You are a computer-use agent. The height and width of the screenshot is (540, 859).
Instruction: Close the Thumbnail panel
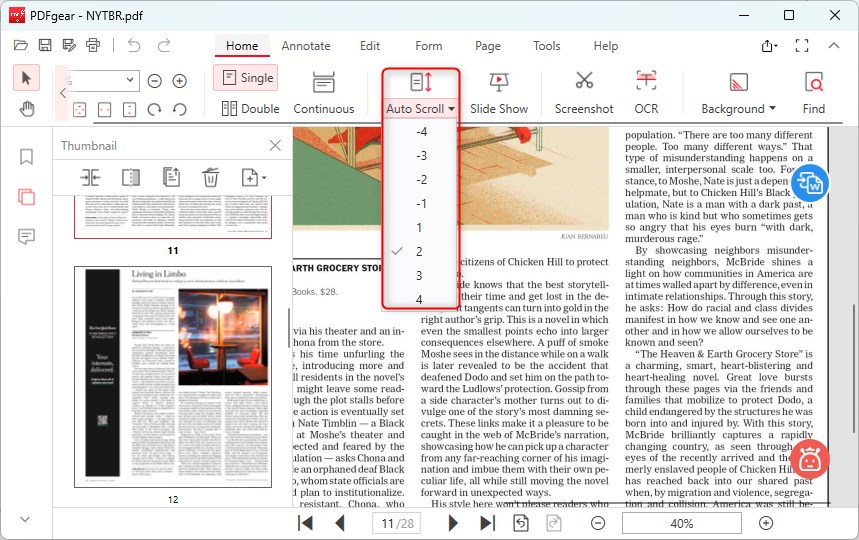click(x=275, y=145)
